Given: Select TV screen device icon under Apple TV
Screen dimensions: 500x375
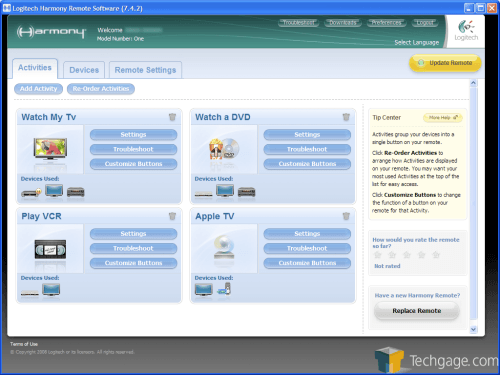Looking at the screenshot, I should (x=204, y=290).
